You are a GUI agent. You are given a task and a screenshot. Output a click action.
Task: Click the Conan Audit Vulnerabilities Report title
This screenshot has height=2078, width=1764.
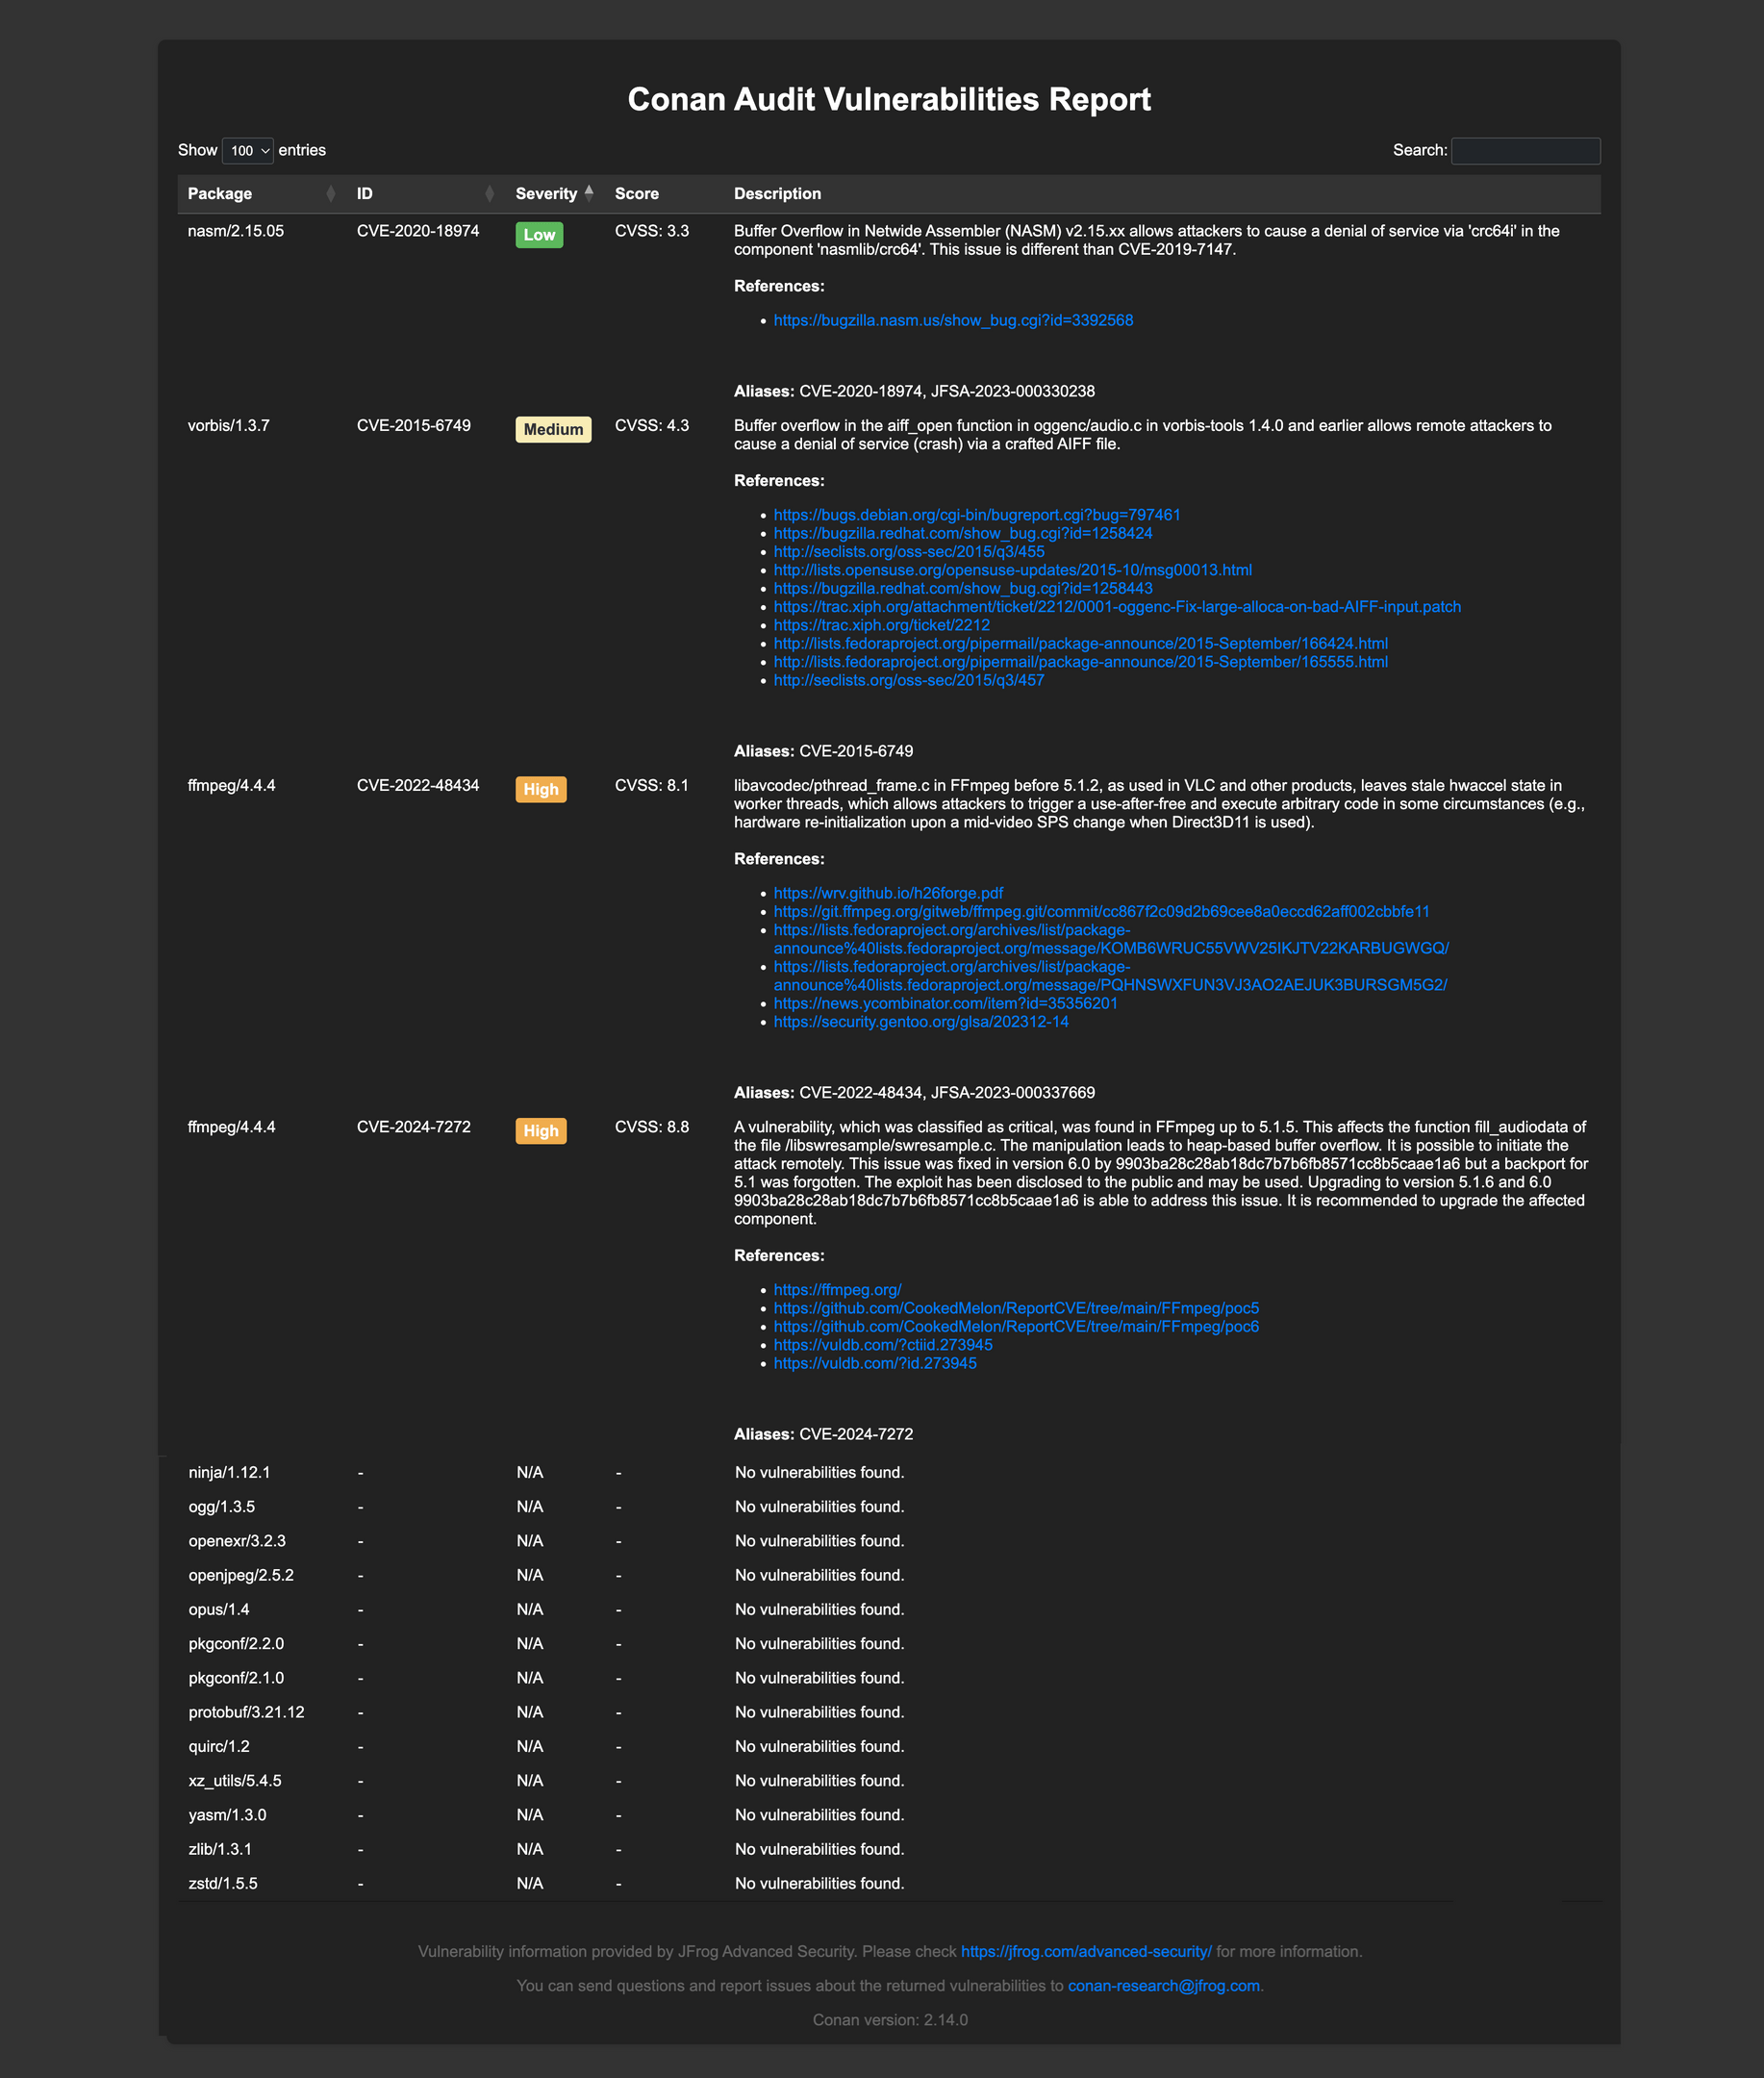[x=889, y=100]
